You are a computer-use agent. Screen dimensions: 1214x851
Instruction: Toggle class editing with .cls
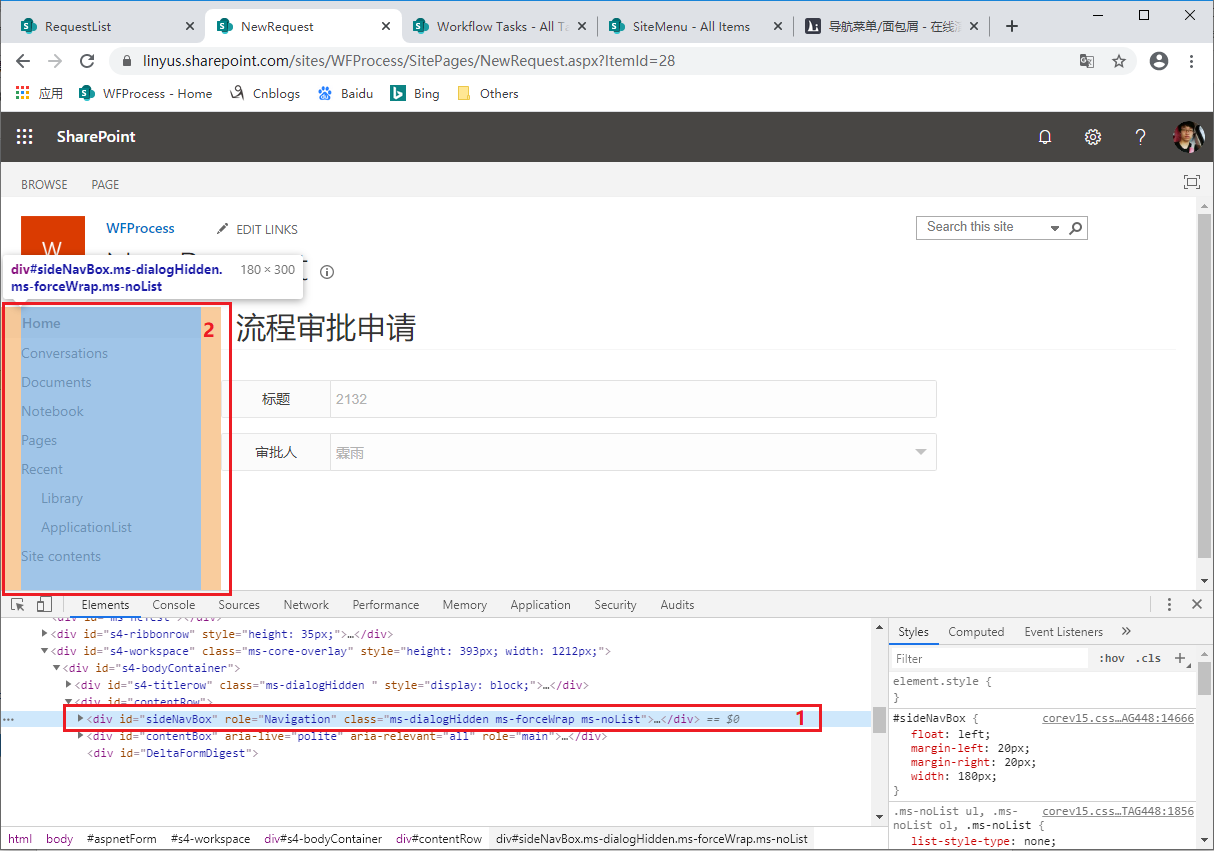point(1149,657)
